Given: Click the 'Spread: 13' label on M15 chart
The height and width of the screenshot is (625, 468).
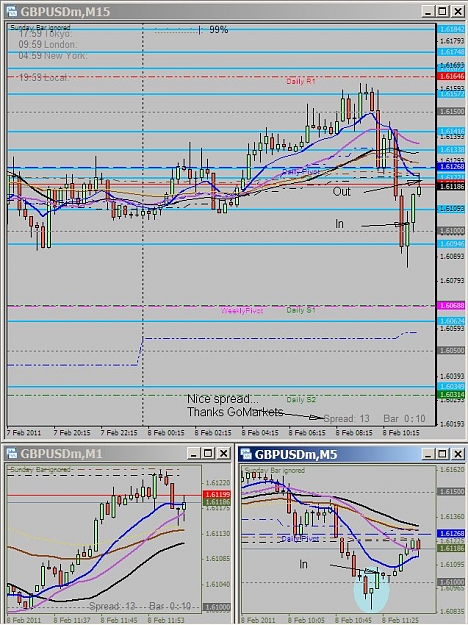Looking at the screenshot, I should tap(346, 419).
